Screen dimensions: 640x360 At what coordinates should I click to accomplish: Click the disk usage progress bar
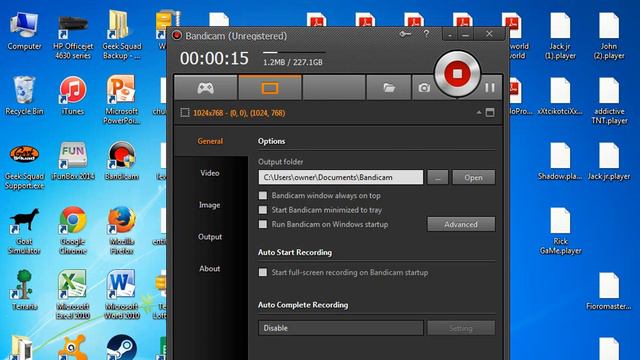(294, 52)
